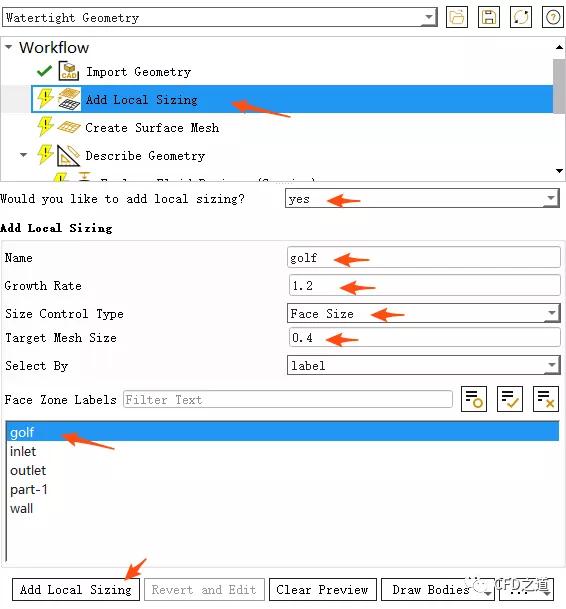Screen dimensions: 566x609
Task: Select golf in the face zone labels list
Action: (283, 432)
